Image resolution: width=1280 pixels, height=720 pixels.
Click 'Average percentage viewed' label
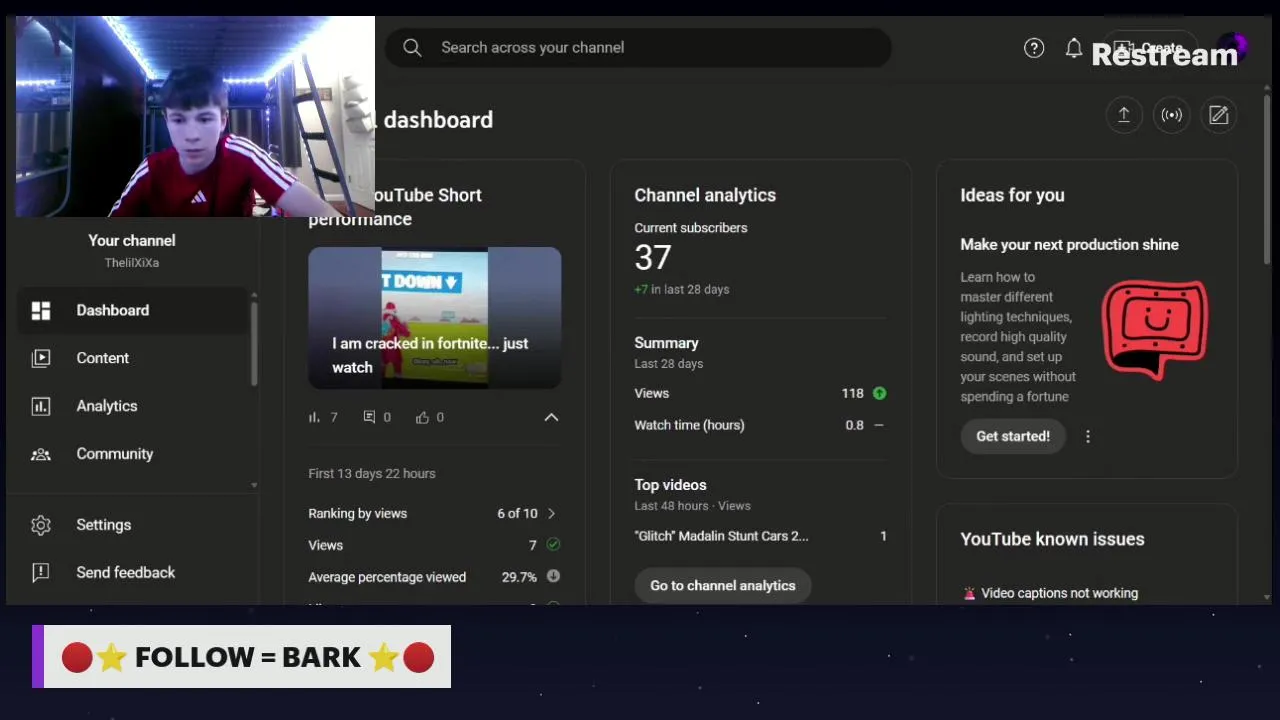pyautogui.click(x=387, y=577)
